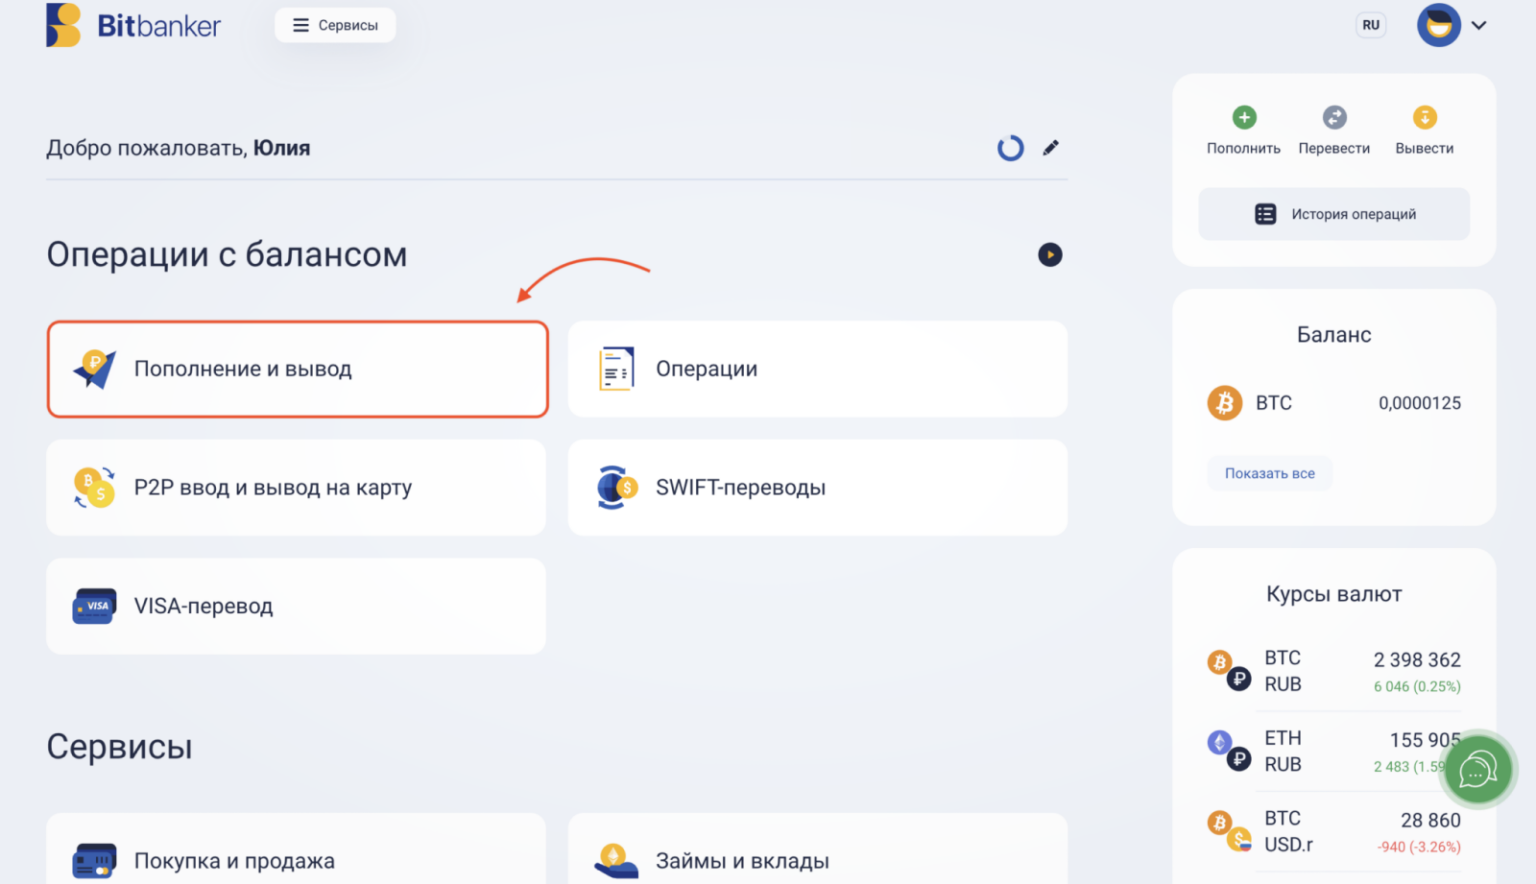
Task: Click the paper plane coin icon
Action: (94, 369)
